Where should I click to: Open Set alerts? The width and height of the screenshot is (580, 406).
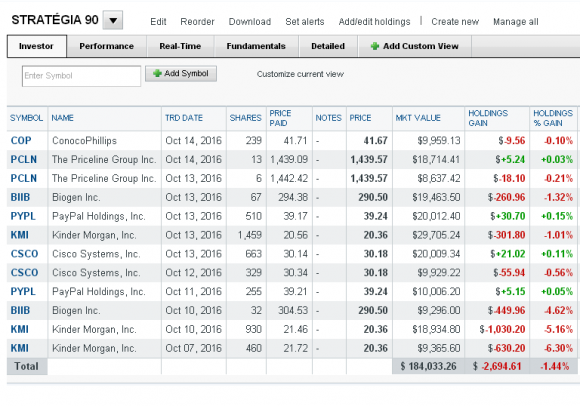(x=305, y=22)
